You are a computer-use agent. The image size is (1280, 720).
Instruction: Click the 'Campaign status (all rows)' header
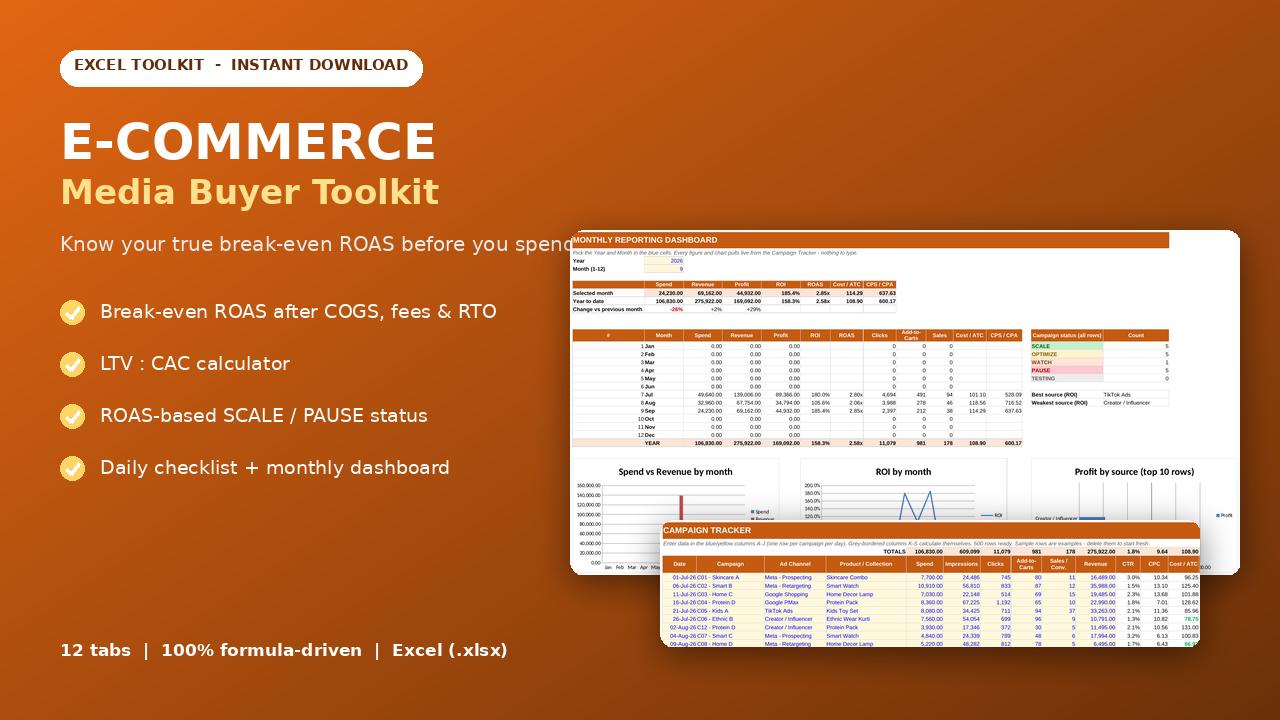point(1066,336)
